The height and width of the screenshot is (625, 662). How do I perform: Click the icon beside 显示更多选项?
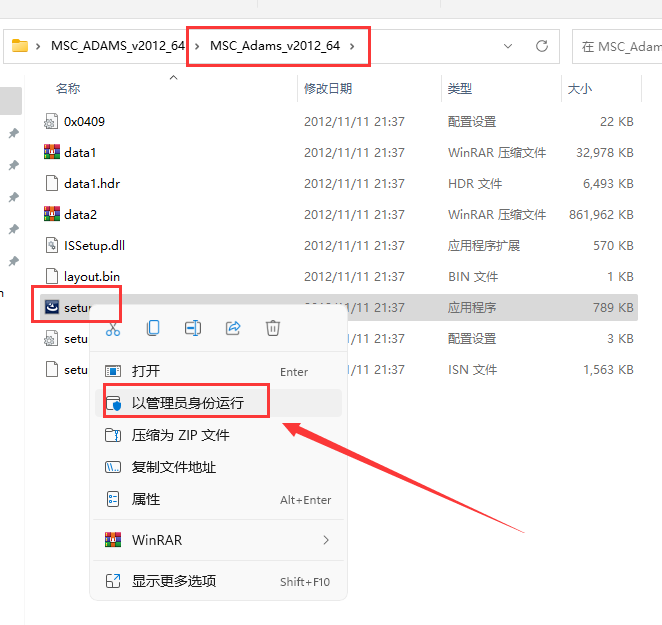click(113, 581)
